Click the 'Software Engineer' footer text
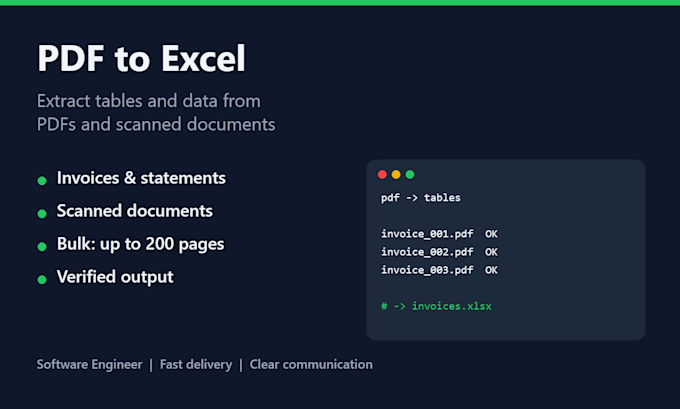680x409 pixels. click(89, 364)
